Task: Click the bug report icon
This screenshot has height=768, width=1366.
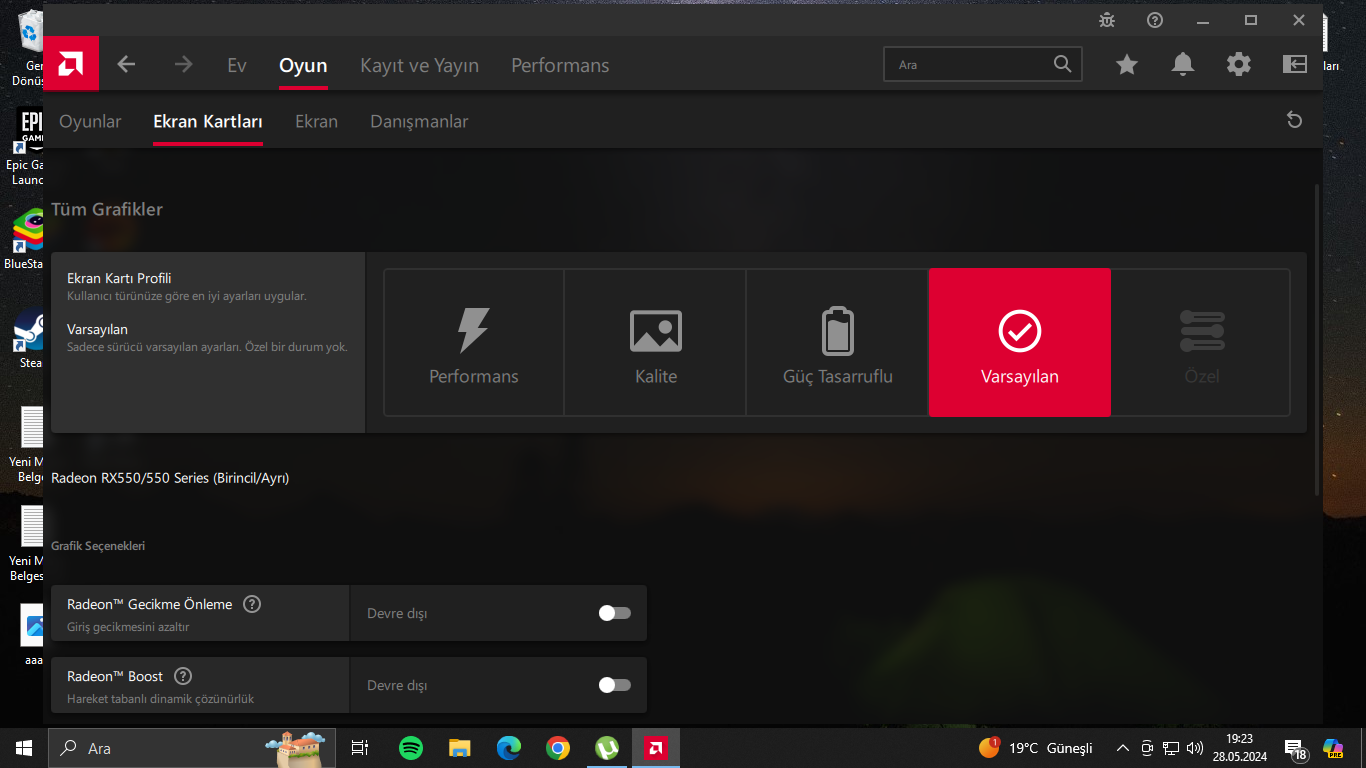Action: 1107,20
